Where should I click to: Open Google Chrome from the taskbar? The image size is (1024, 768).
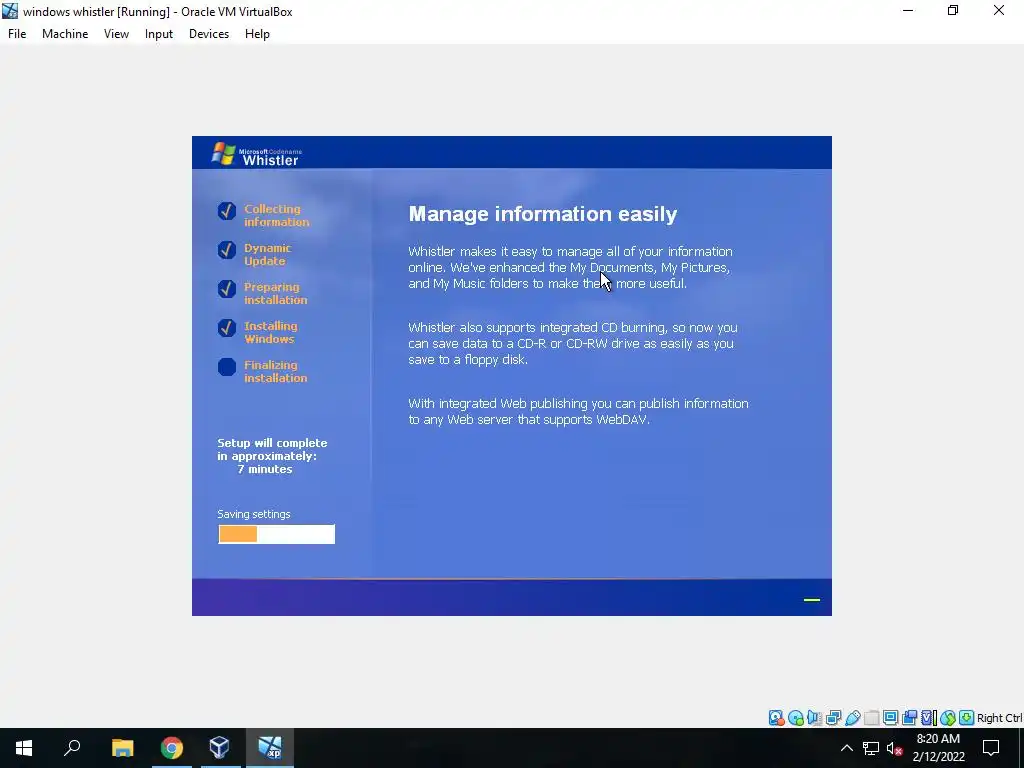(x=172, y=748)
